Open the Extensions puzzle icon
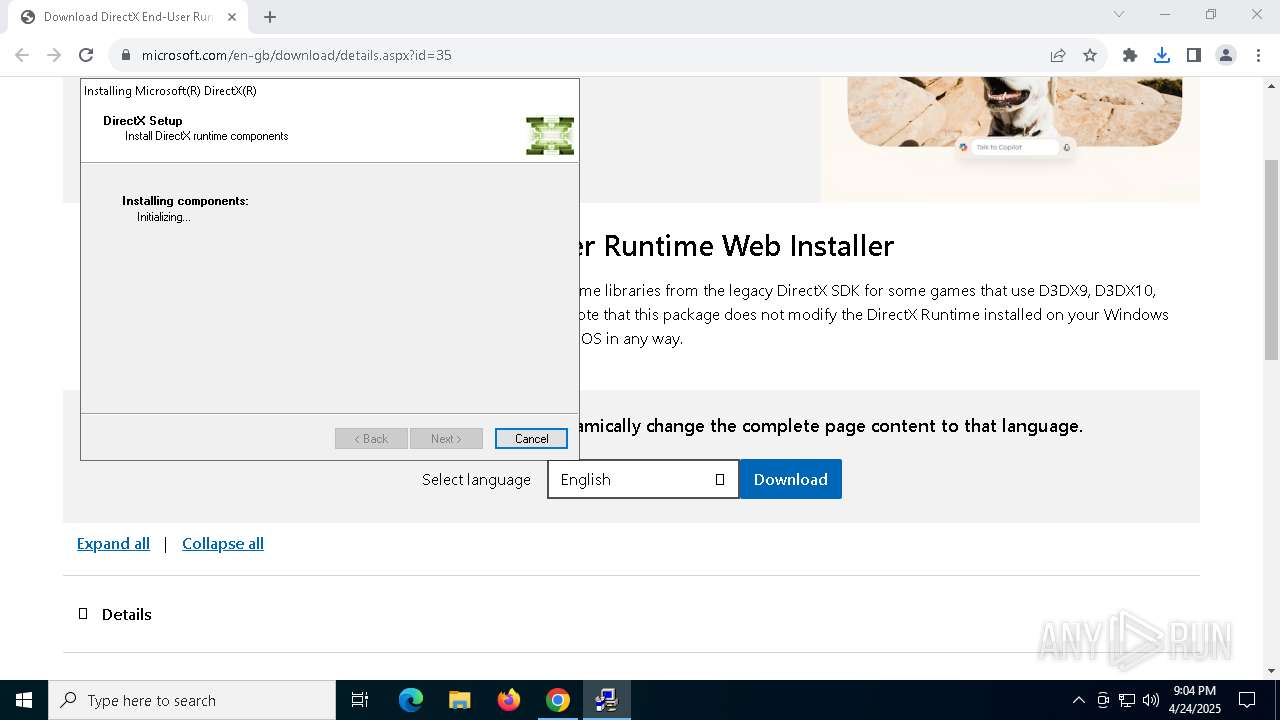The width and height of the screenshot is (1280, 720). (1130, 55)
